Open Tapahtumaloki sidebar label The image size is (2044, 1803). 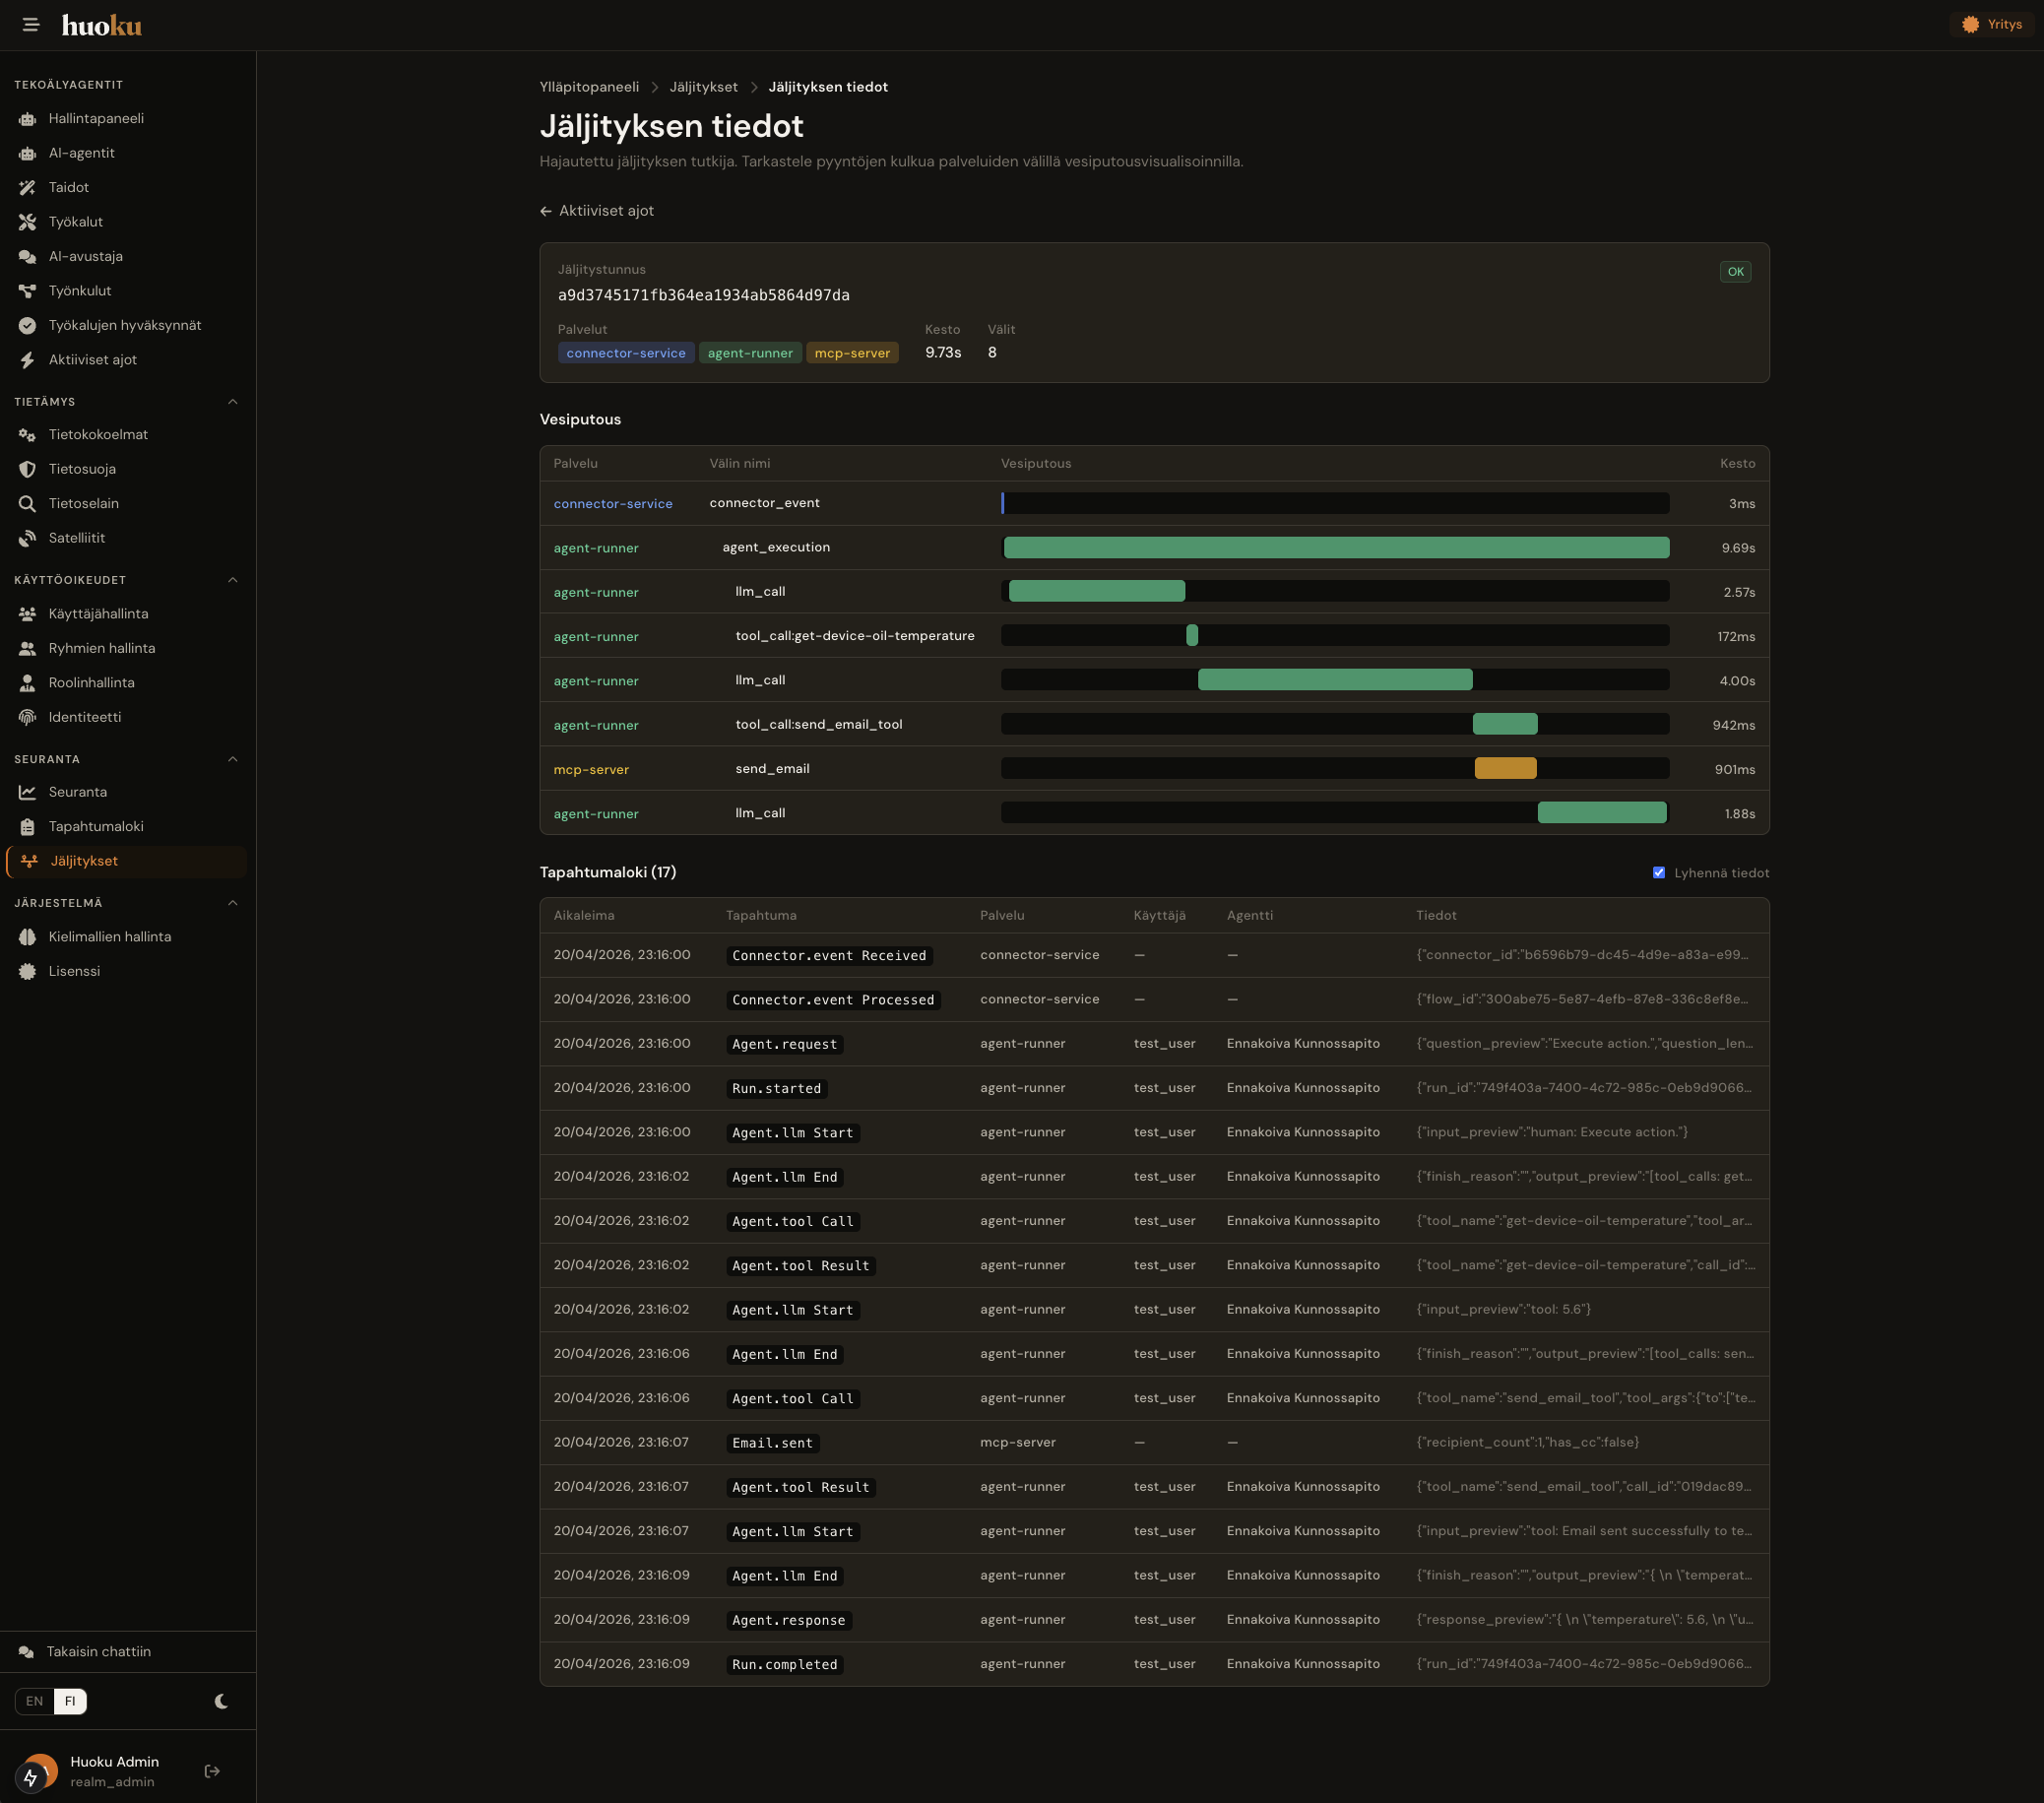click(x=96, y=827)
